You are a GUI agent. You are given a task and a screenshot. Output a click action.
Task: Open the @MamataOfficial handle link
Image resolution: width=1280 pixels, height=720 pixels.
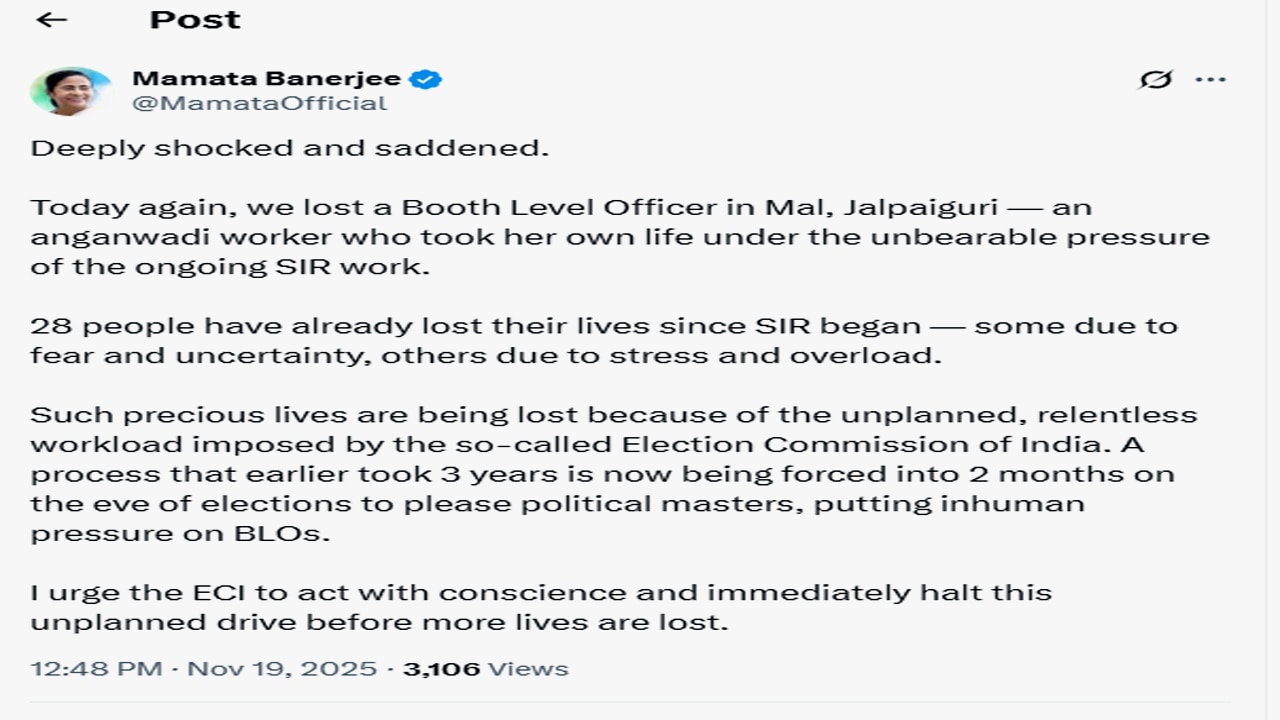[259, 103]
